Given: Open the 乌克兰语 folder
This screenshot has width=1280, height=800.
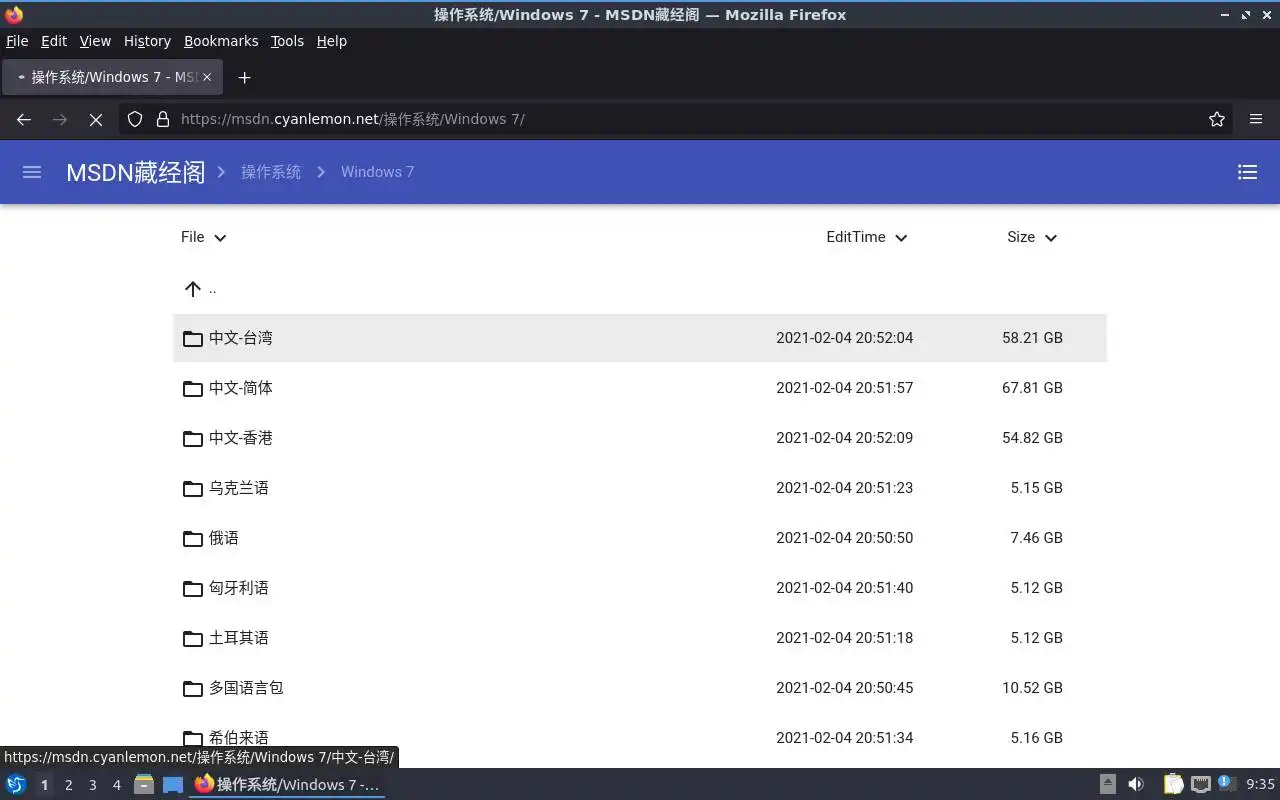Looking at the screenshot, I should point(640,488).
